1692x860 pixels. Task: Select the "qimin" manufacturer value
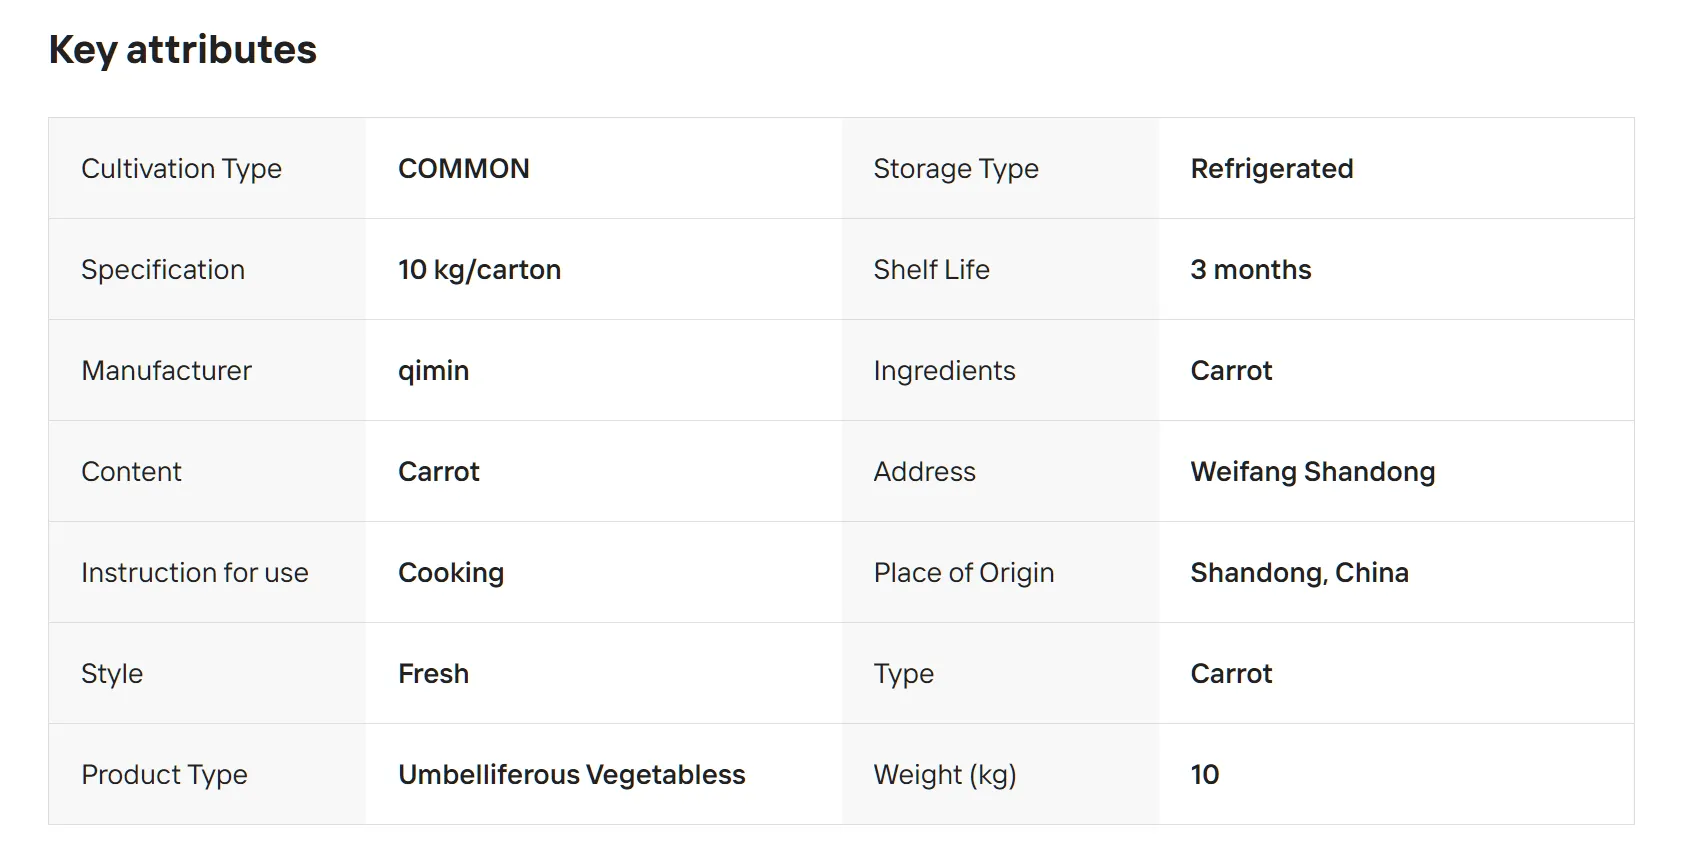(433, 371)
